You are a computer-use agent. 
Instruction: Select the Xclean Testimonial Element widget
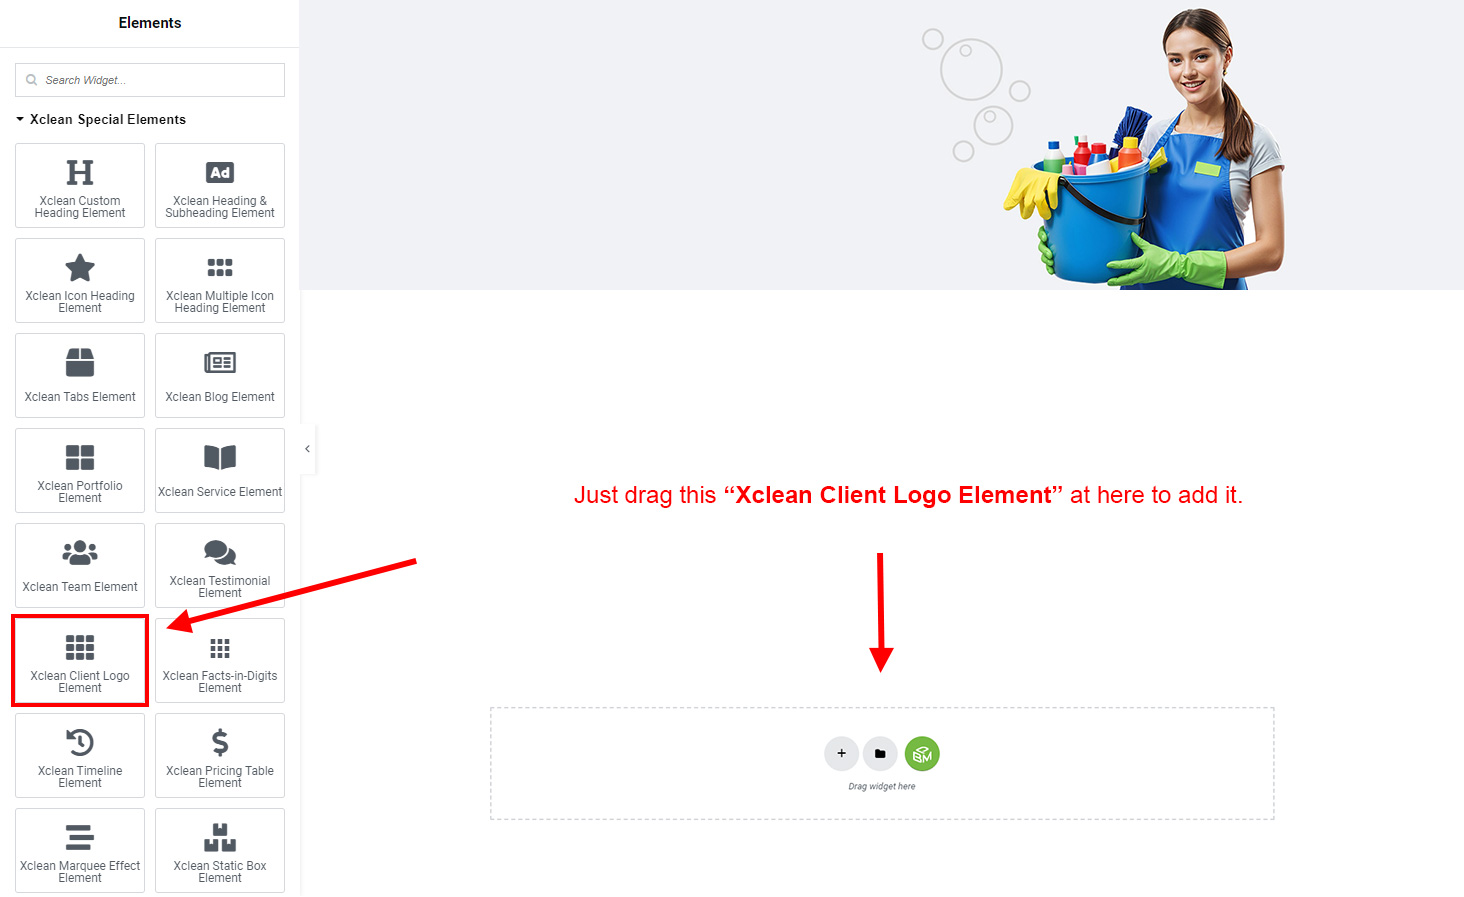[220, 565]
